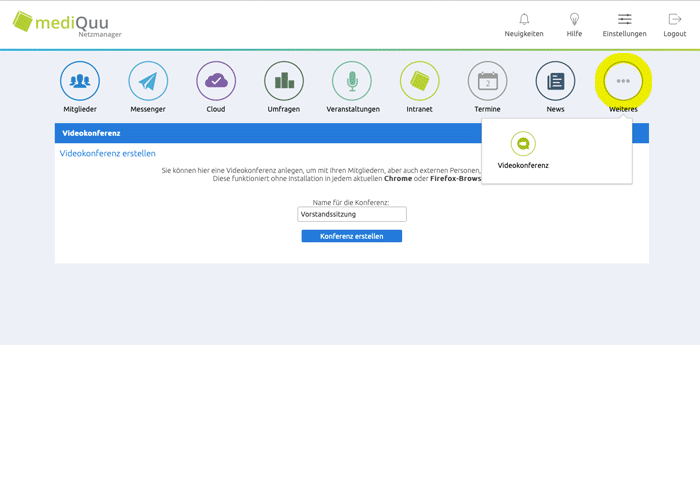
Task: Open the Mitglieder members icon
Action: [x=80, y=81]
